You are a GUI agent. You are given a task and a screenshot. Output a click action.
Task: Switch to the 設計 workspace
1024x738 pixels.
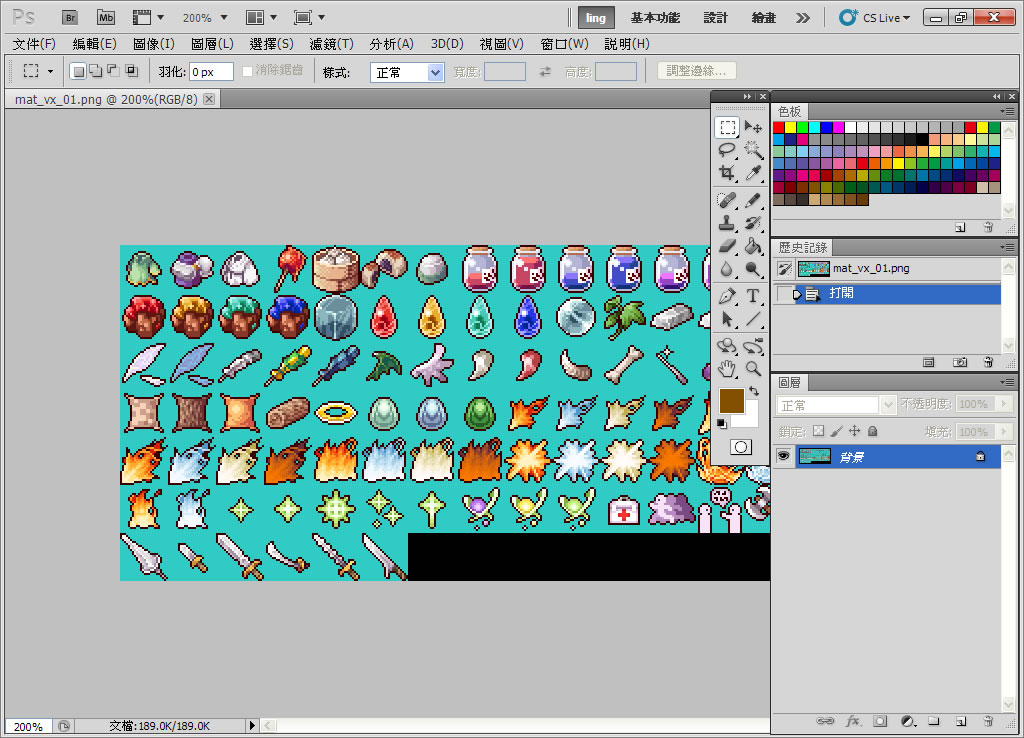point(715,18)
